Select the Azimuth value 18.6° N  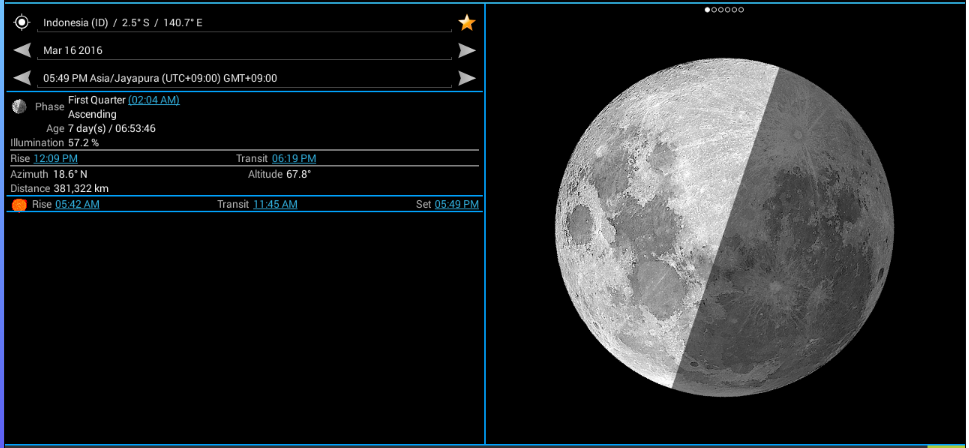(70, 174)
